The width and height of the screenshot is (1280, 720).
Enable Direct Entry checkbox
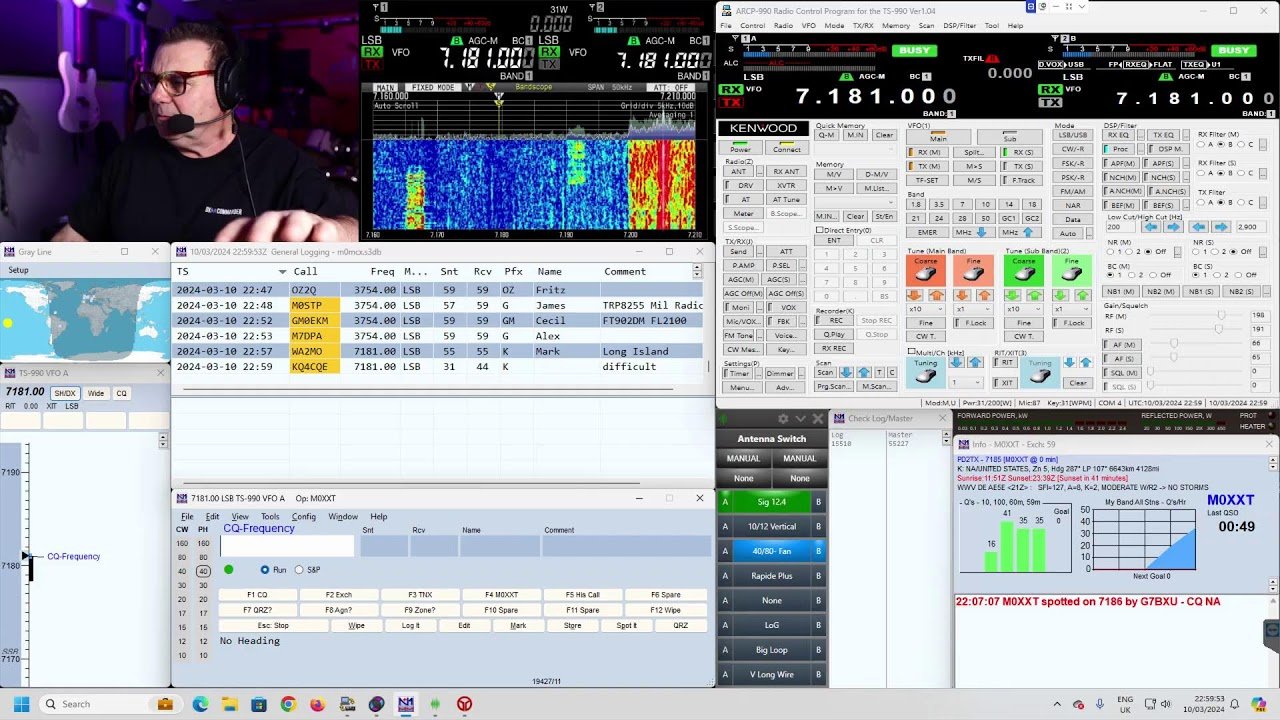[x=819, y=230]
